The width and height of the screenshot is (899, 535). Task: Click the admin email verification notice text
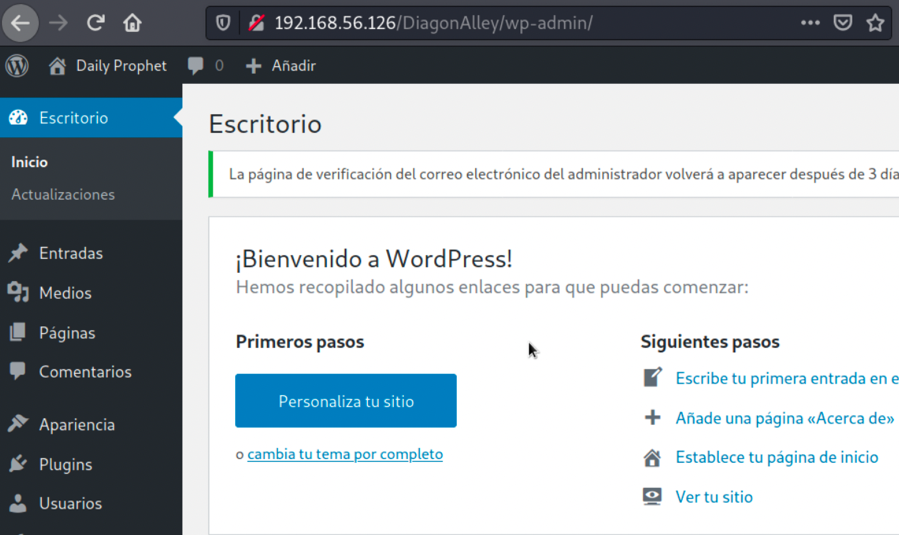click(x=564, y=174)
